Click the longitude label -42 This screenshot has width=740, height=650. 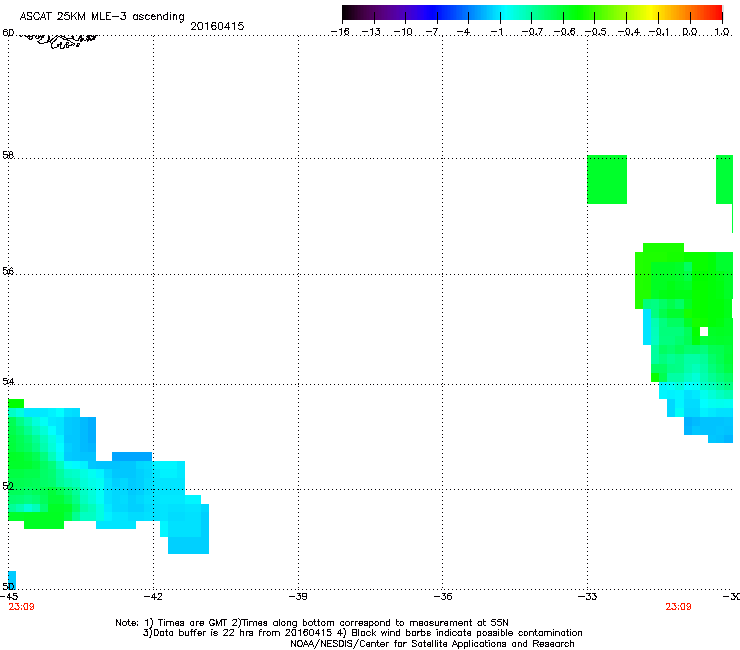[153, 597]
